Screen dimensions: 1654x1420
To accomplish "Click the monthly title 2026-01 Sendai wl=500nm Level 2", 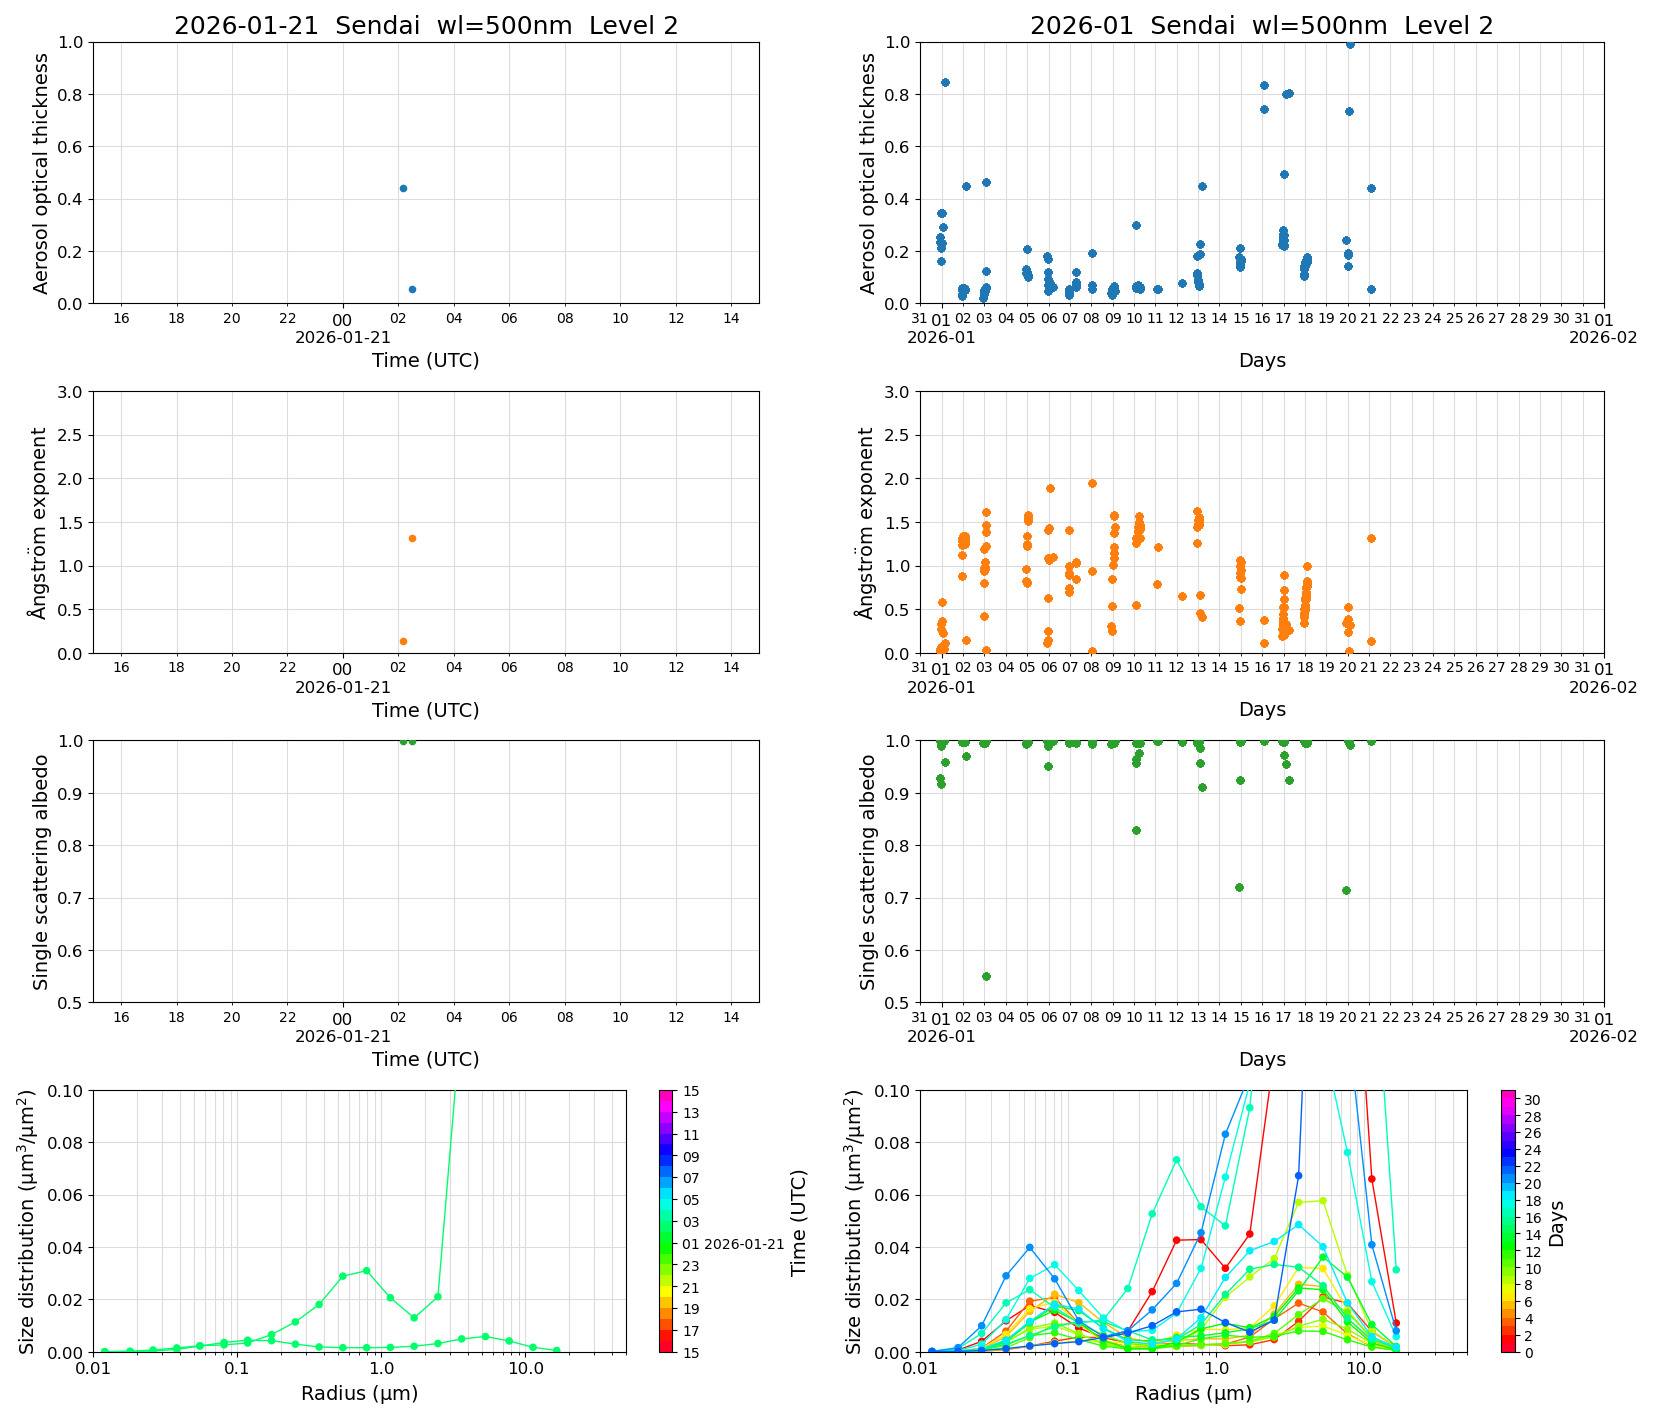I will click(x=1262, y=22).
